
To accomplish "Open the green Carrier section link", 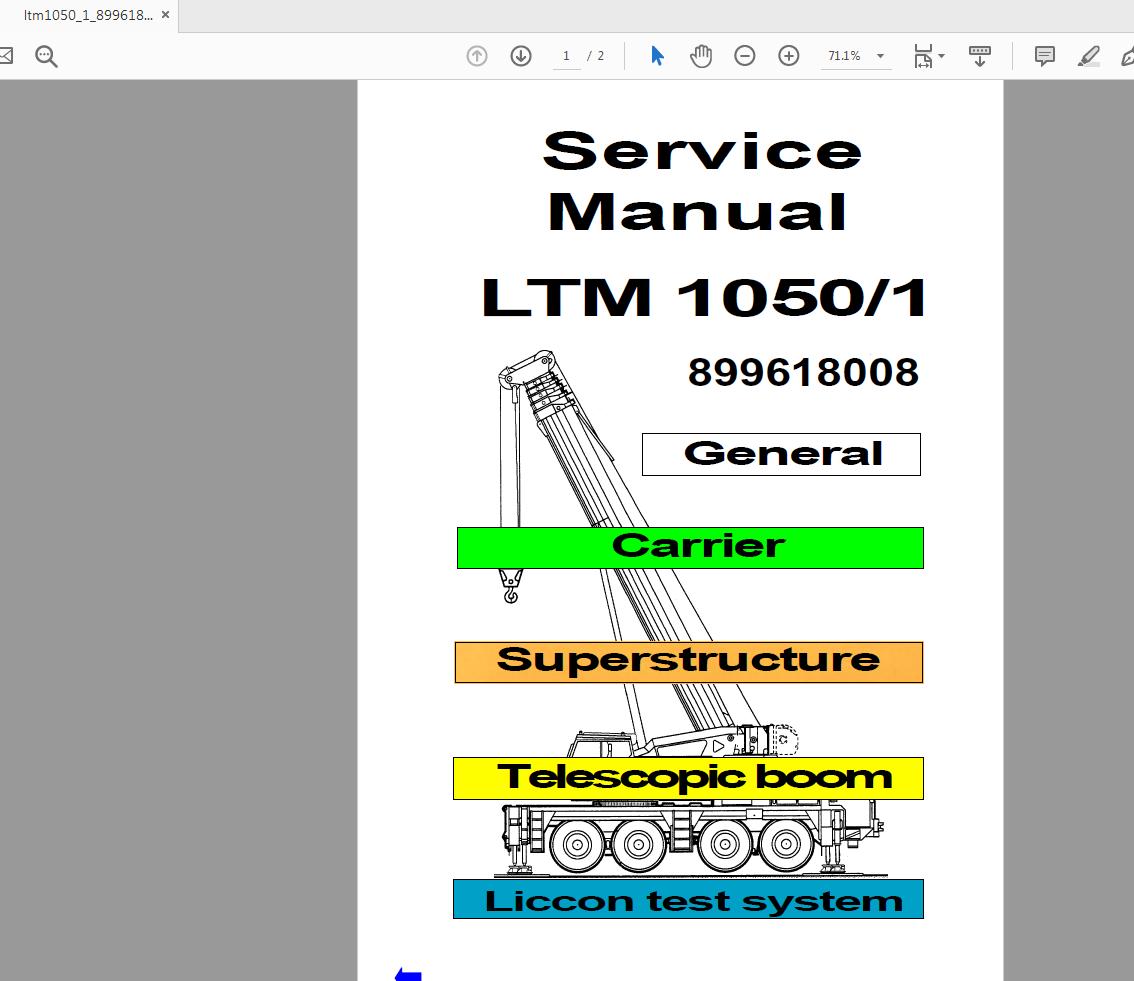I will [690, 548].
